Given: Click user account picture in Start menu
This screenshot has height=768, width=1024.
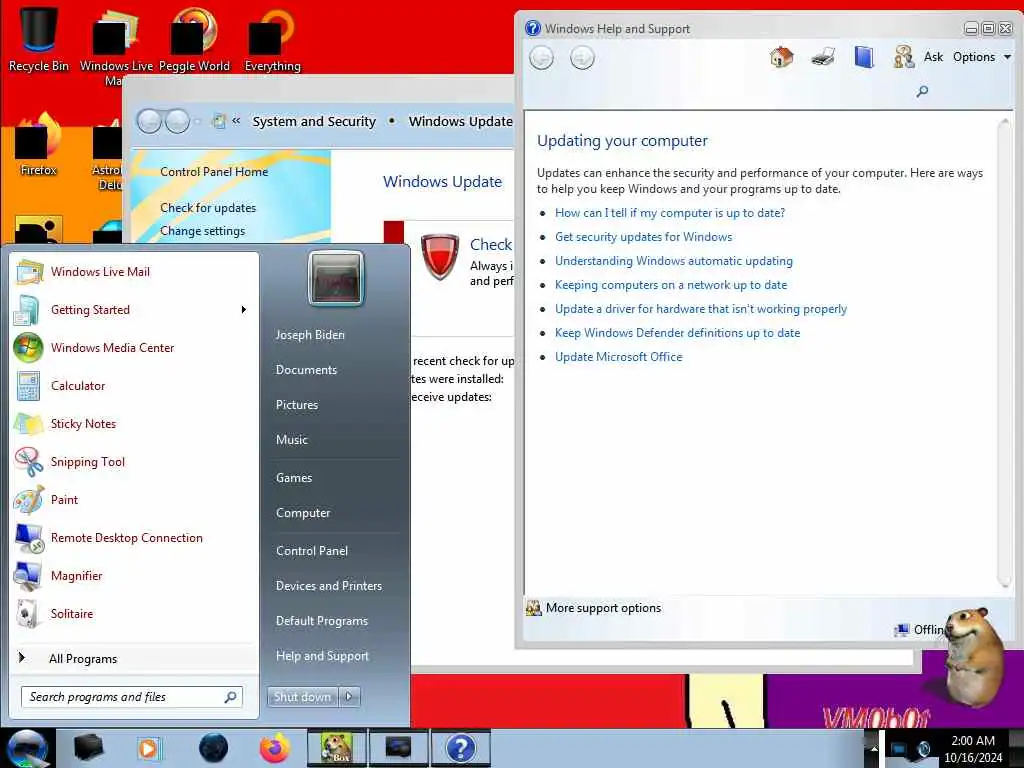Looking at the screenshot, I should 336,278.
